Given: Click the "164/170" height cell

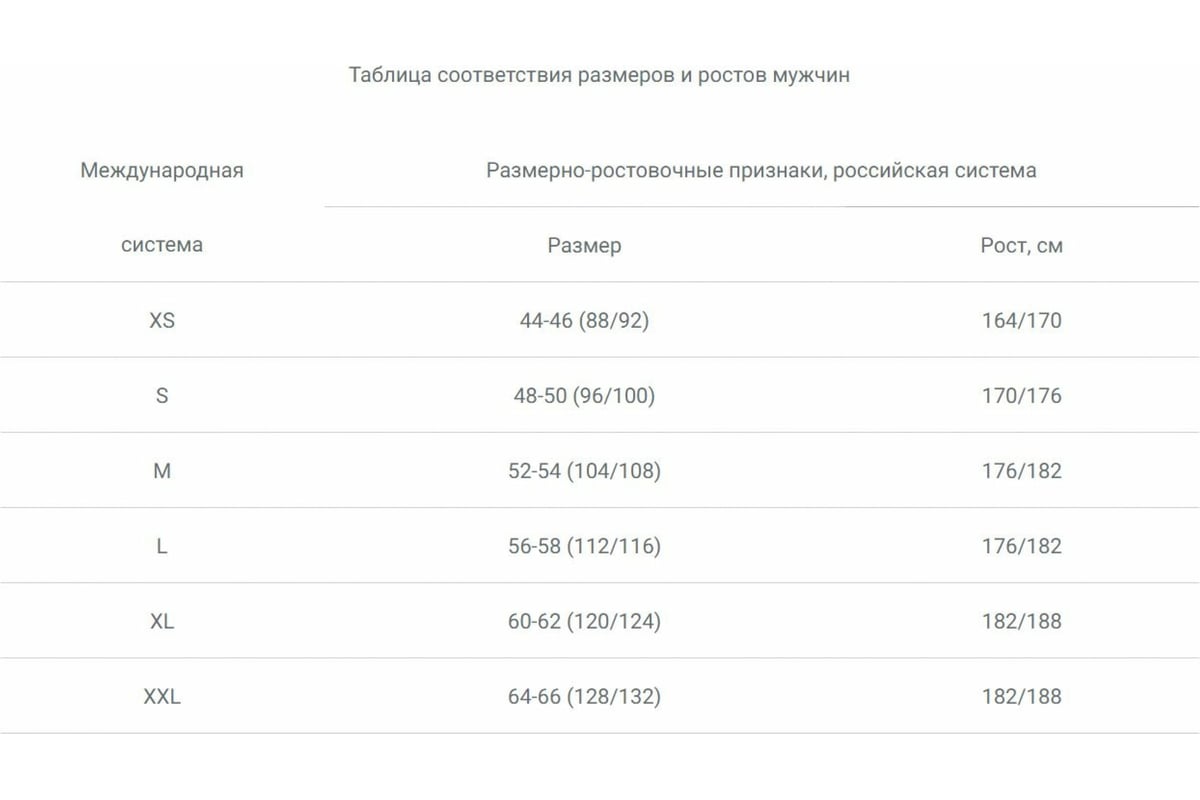Looking at the screenshot, I should coord(1021,321).
